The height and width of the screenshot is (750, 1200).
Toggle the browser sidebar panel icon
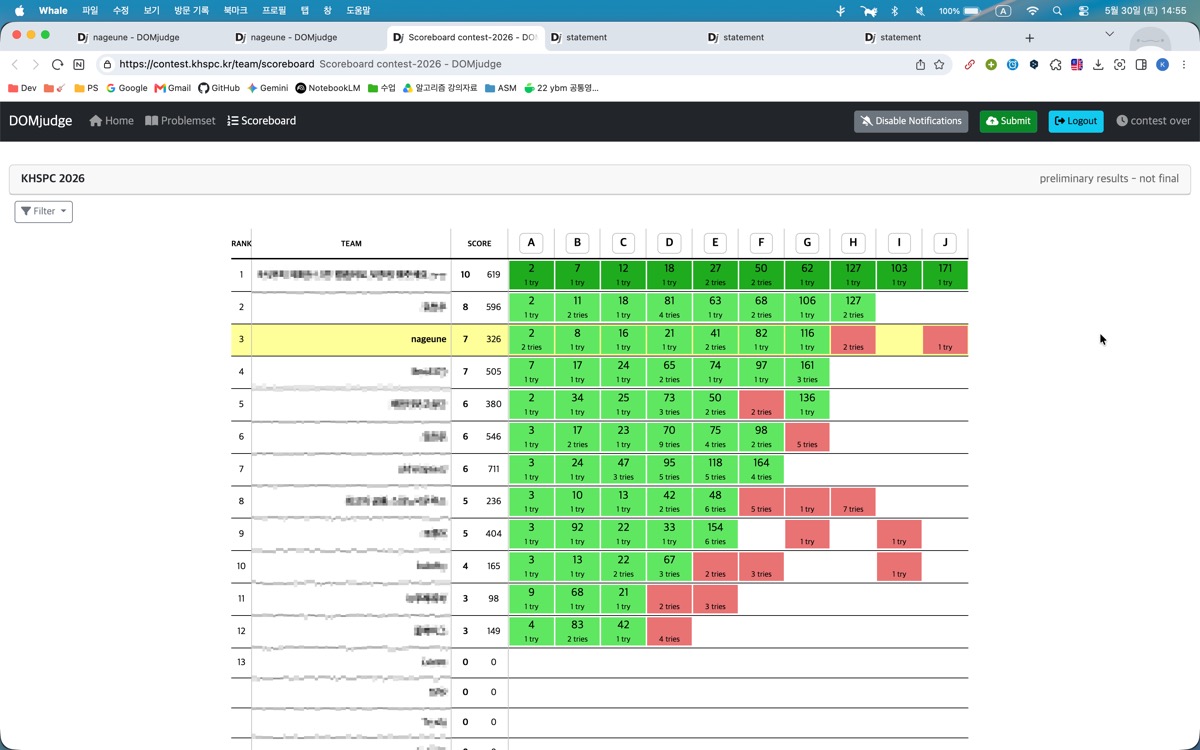pyautogui.click(x=1141, y=64)
